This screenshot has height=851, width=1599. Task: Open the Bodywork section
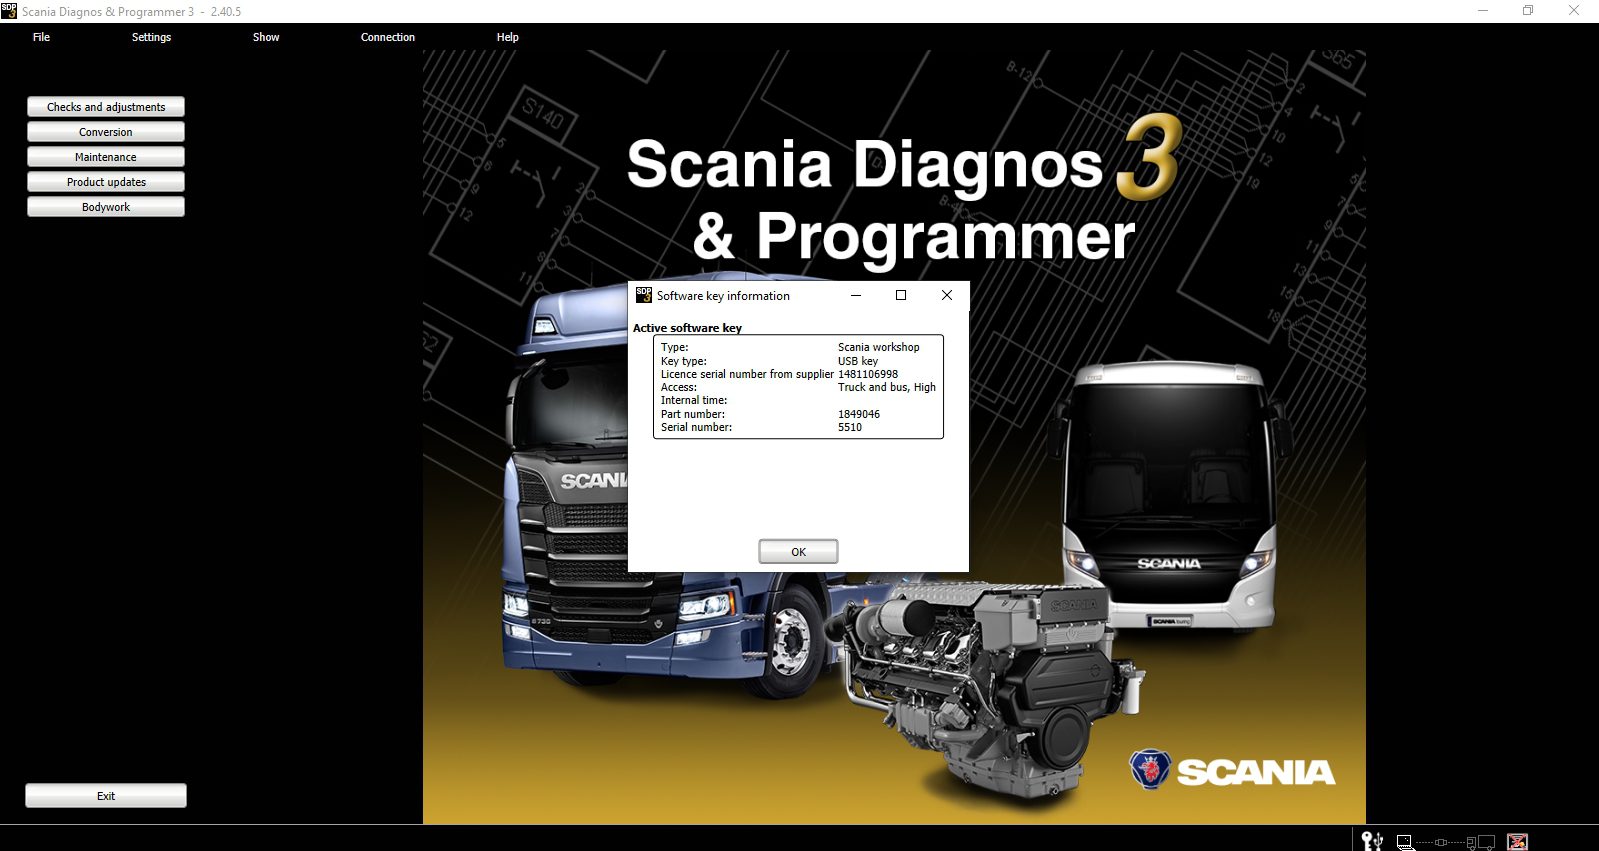106,207
